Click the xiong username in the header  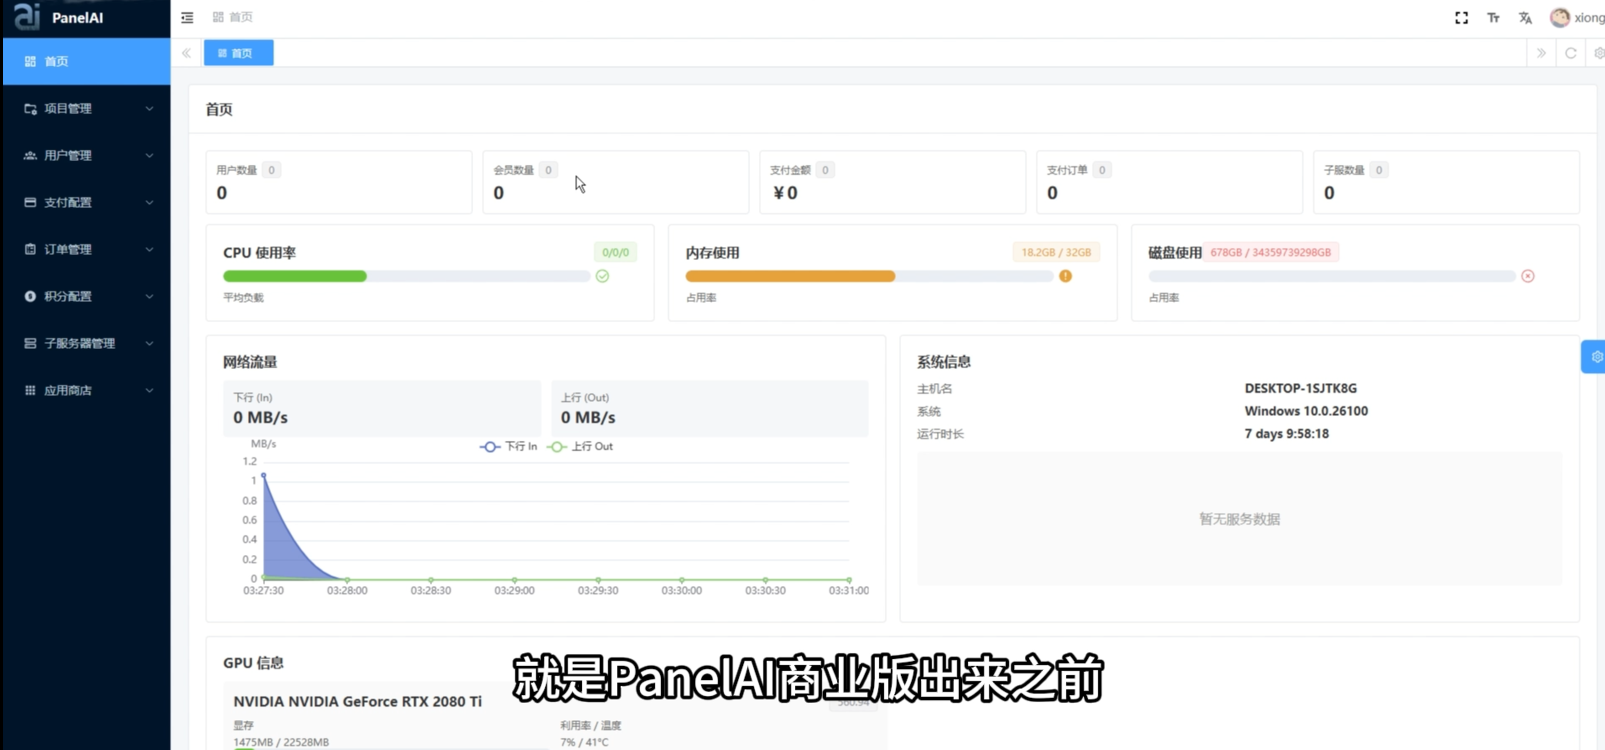click(1589, 18)
